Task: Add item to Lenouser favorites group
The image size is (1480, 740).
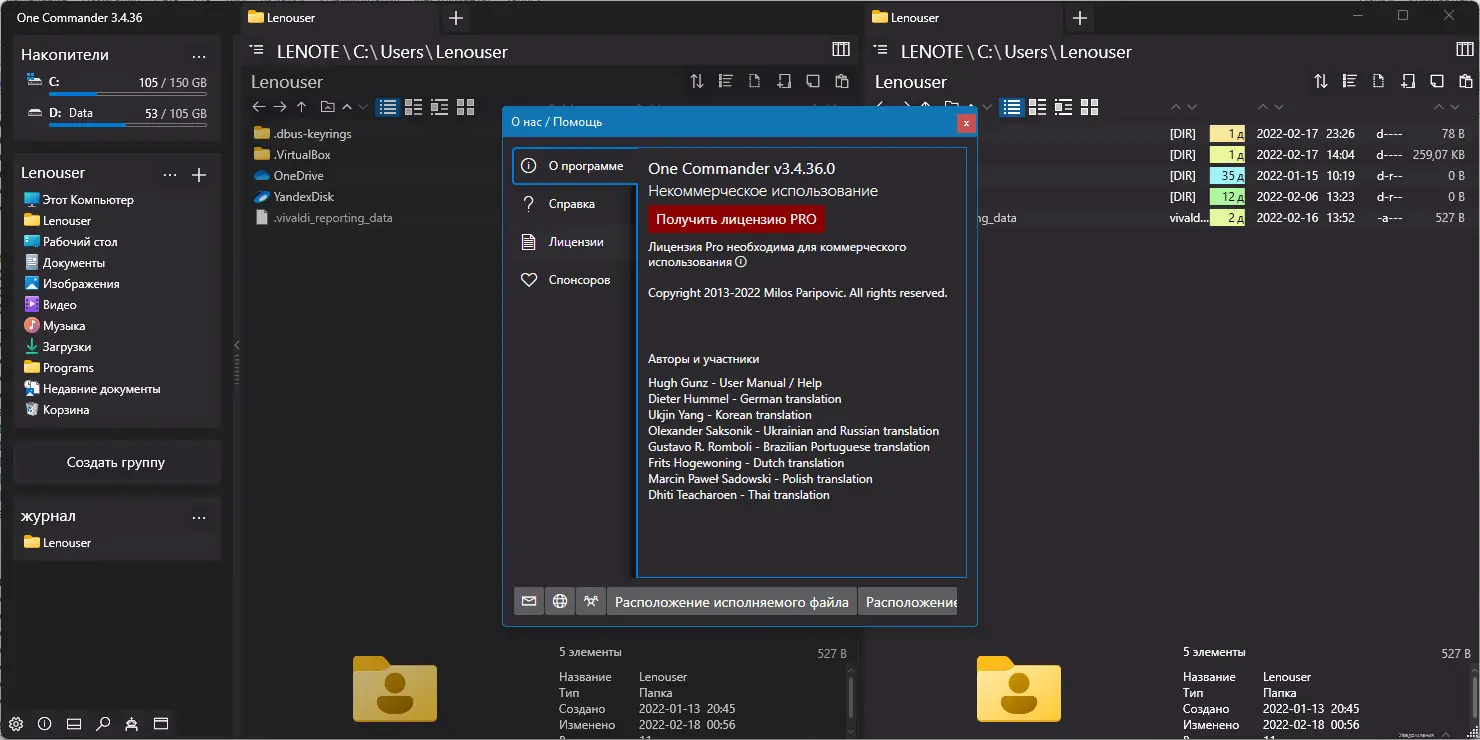Action: point(199,175)
